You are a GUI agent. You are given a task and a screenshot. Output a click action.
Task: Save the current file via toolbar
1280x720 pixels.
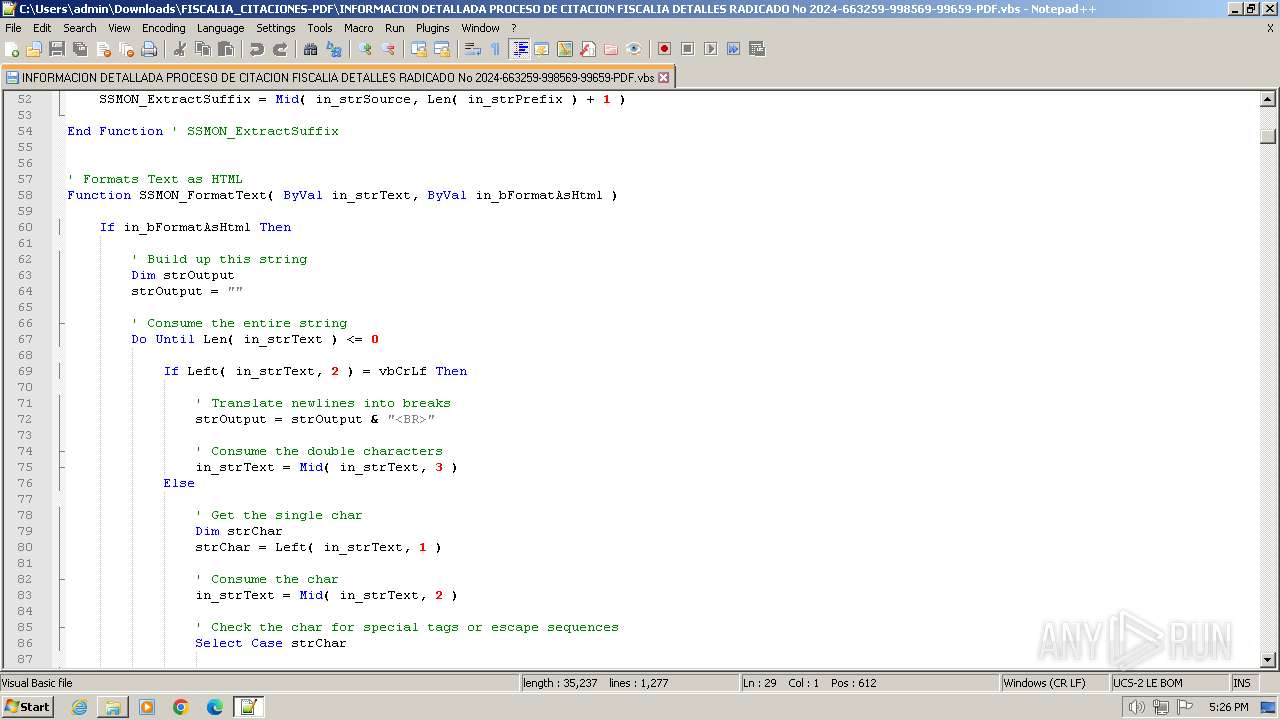click(57, 49)
